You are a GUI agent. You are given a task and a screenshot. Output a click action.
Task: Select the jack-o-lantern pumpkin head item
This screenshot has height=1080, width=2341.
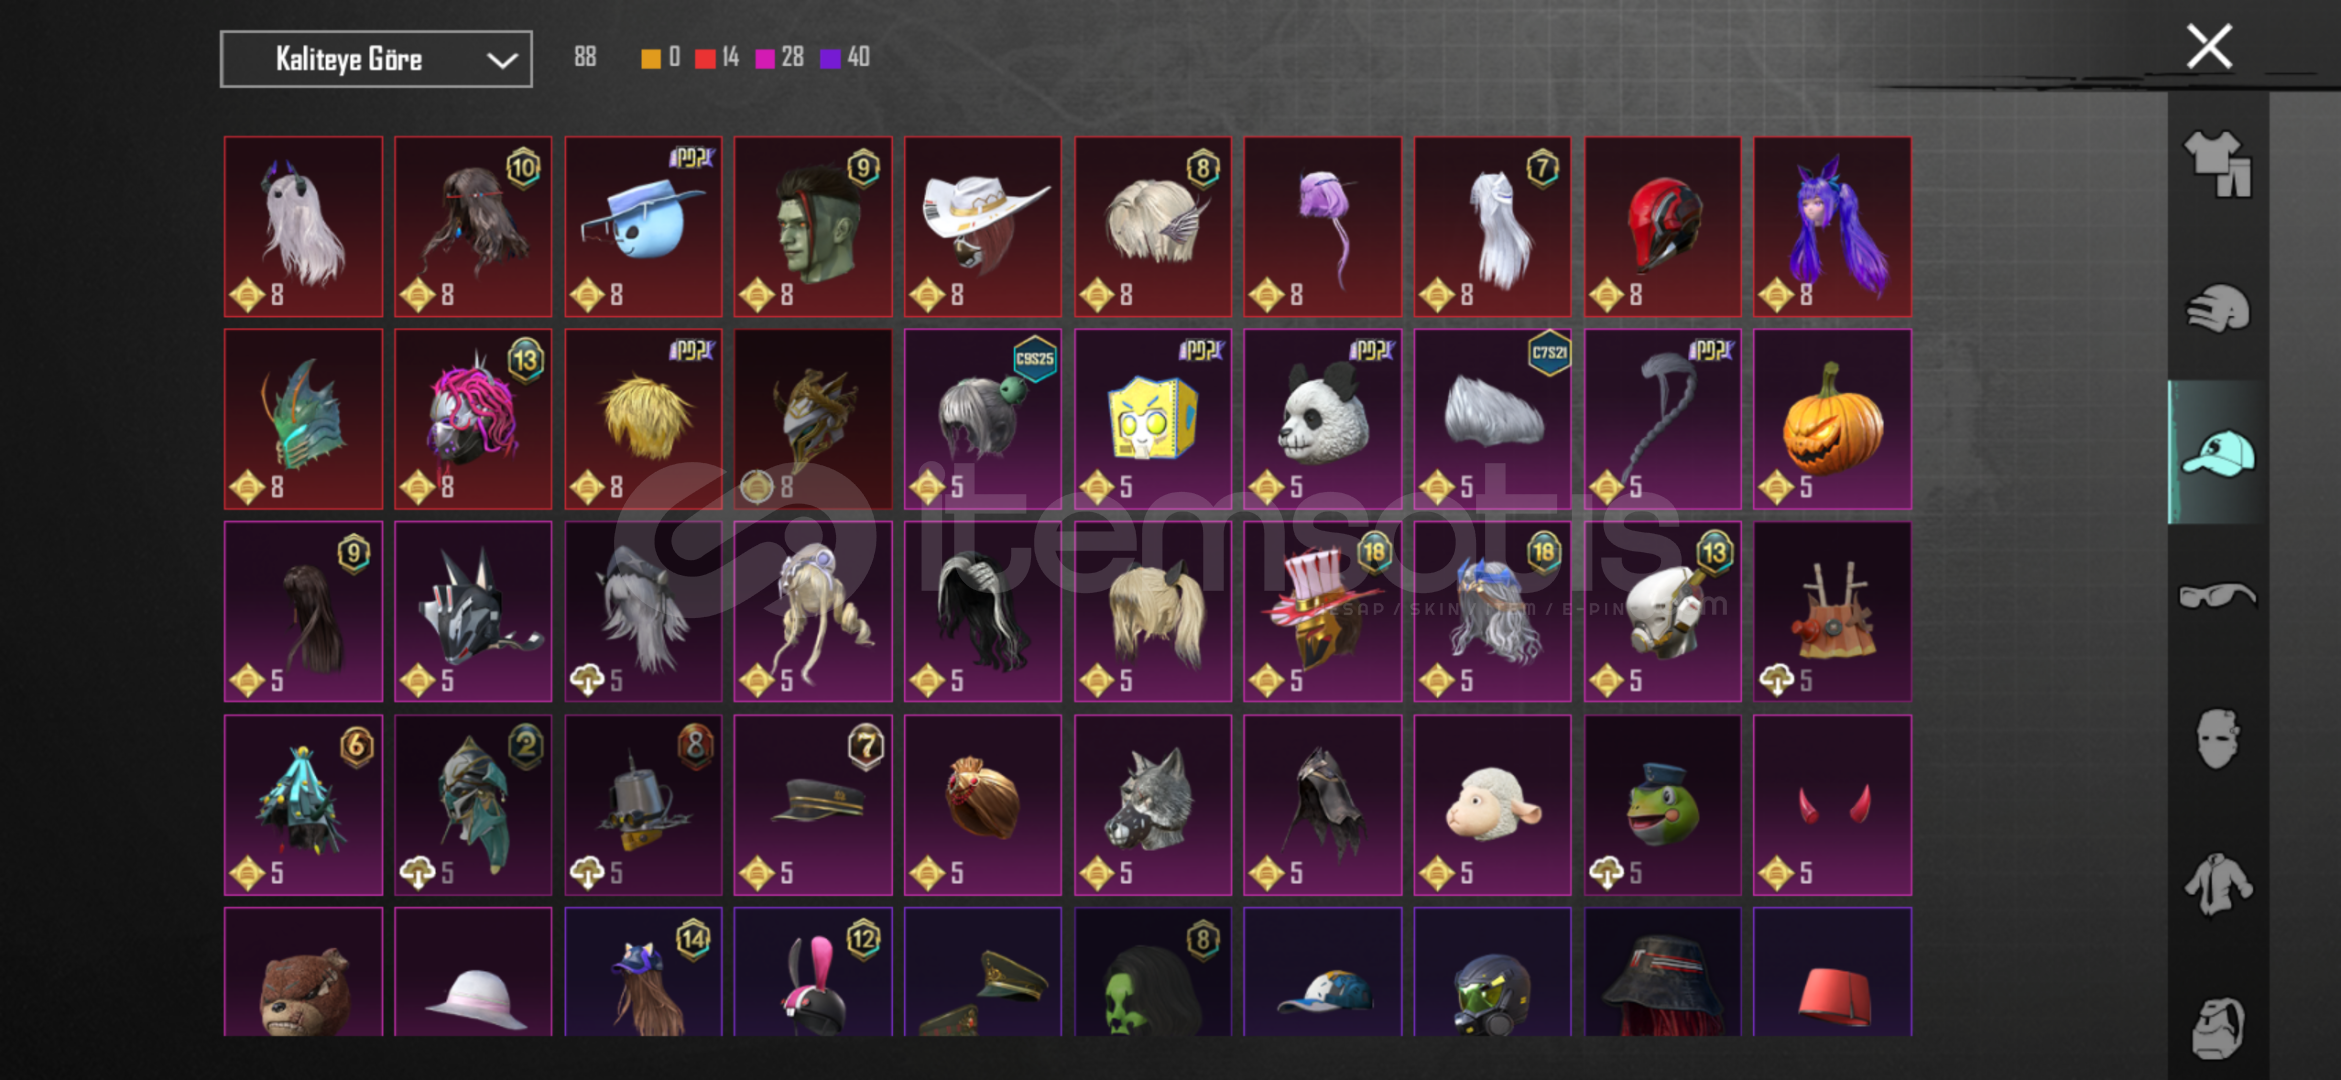pos(1832,419)
